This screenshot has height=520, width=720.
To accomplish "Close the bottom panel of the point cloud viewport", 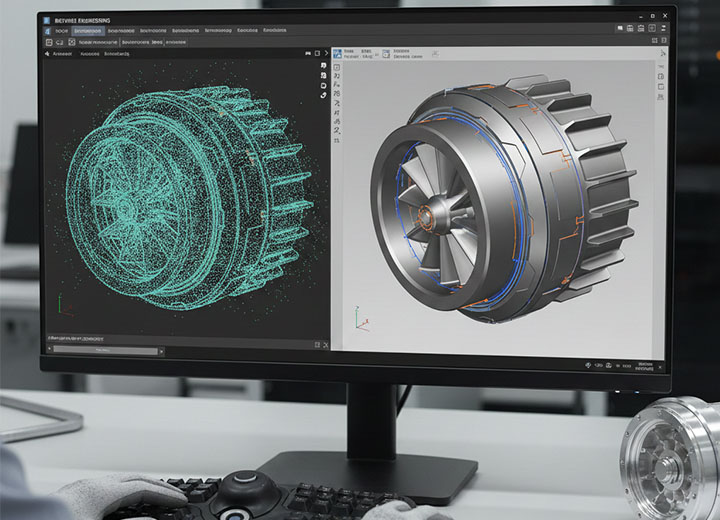I will 324,342.
